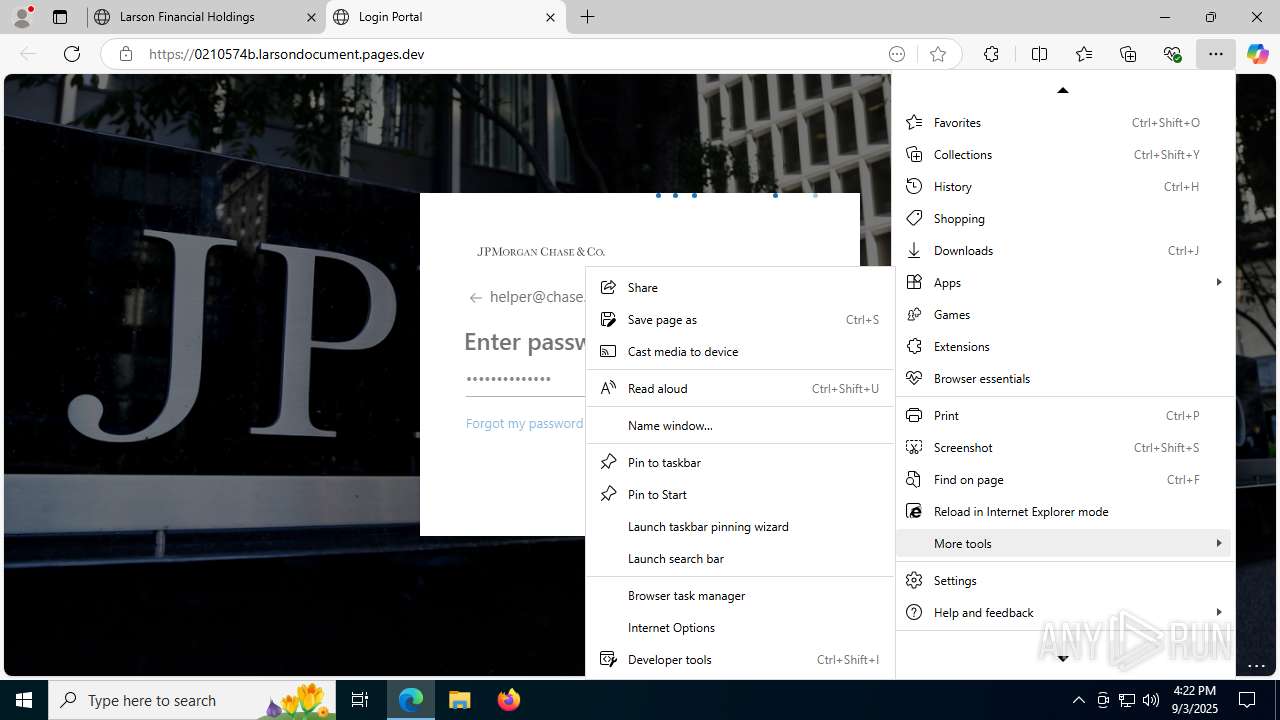Click the profile avatar icon
1280x720 pixels.
click(x=21, y=17)
